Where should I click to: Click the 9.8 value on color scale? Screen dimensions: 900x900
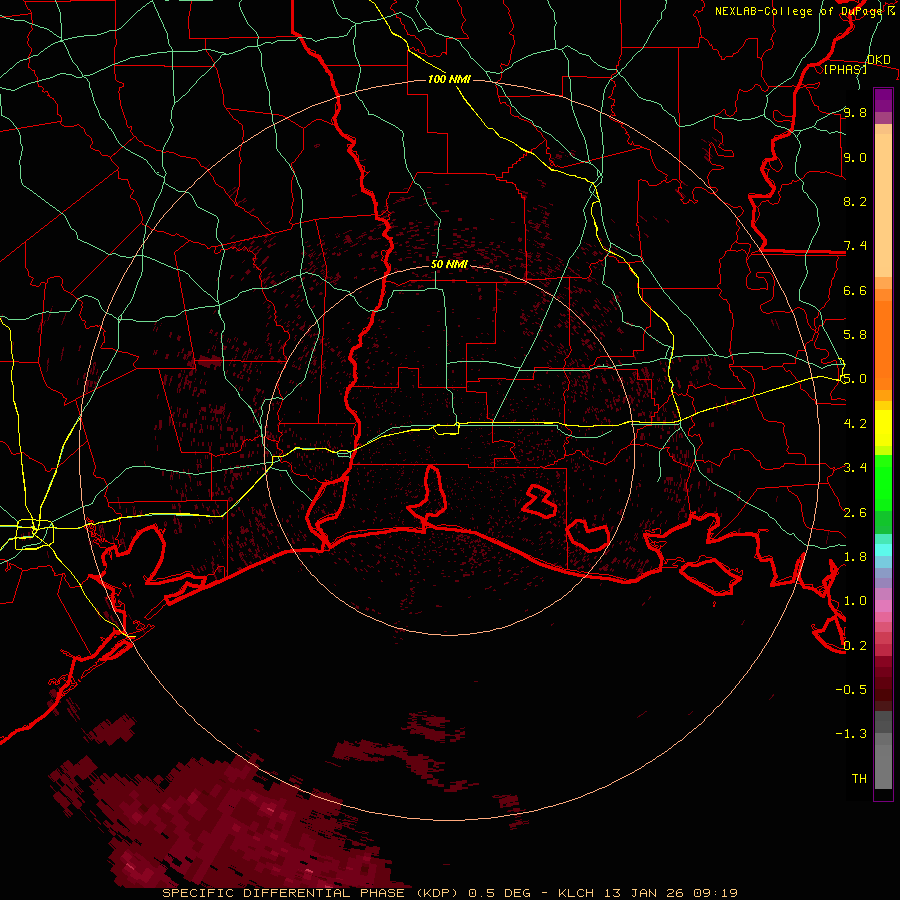(x=855, y=112)
